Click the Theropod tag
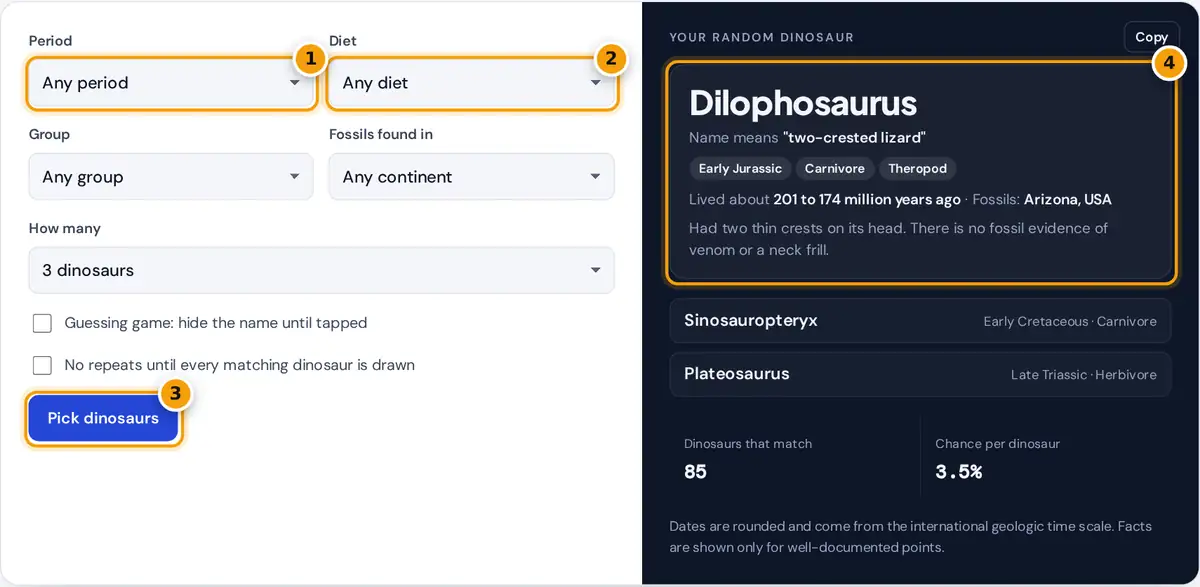This screenshot has height=587, width=1200. (x=918, y=169)
